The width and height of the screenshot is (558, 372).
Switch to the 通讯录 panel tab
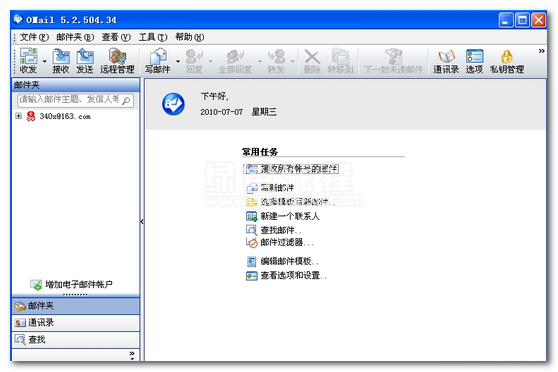coord(75,323)
